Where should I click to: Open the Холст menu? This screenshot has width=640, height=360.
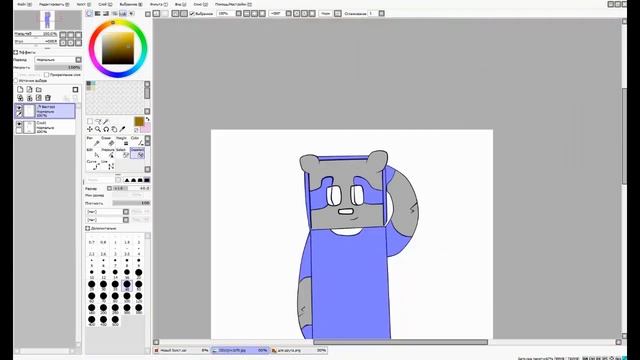point(83,4)
